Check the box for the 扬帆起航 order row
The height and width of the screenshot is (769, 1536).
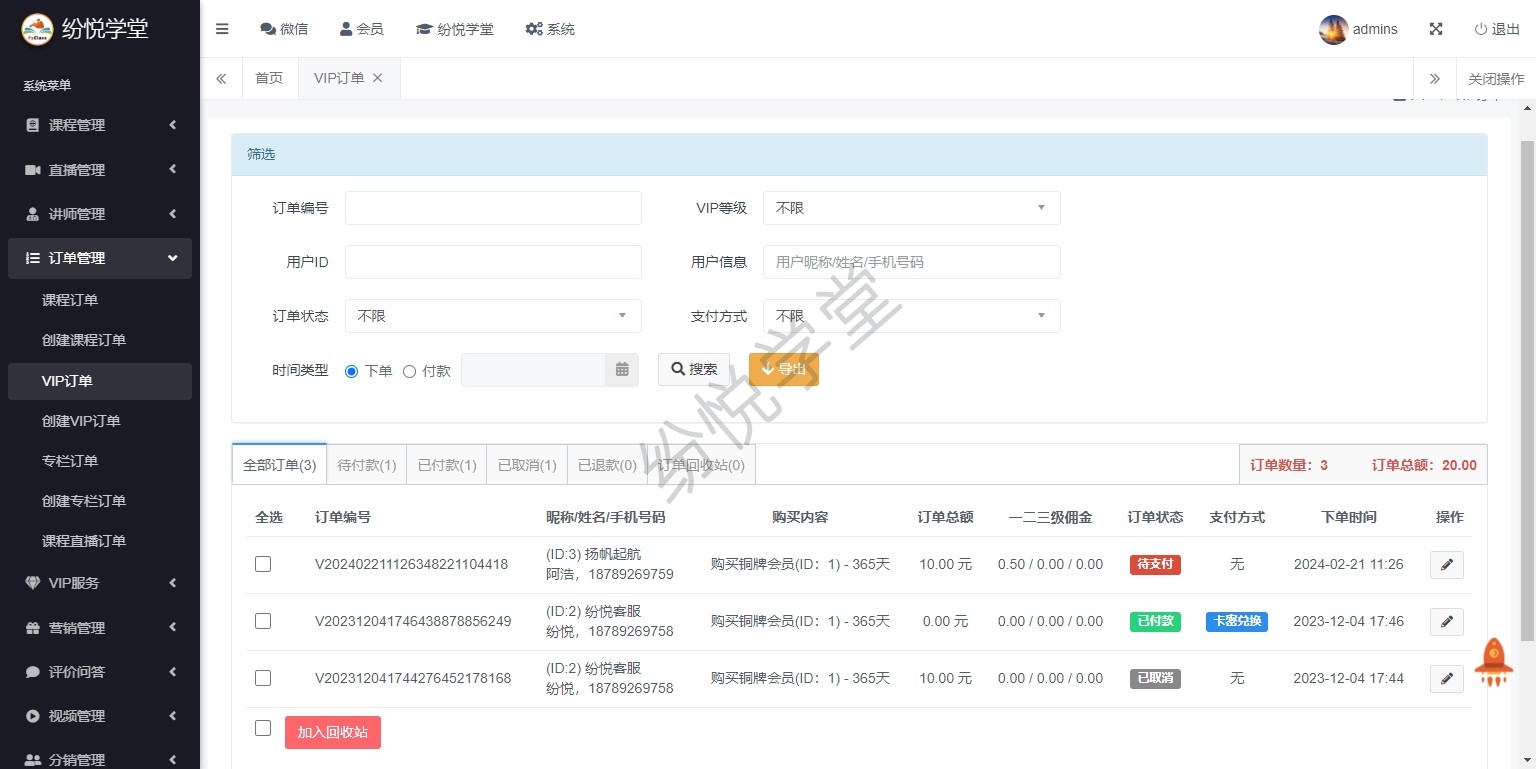(x=263, y=564)
